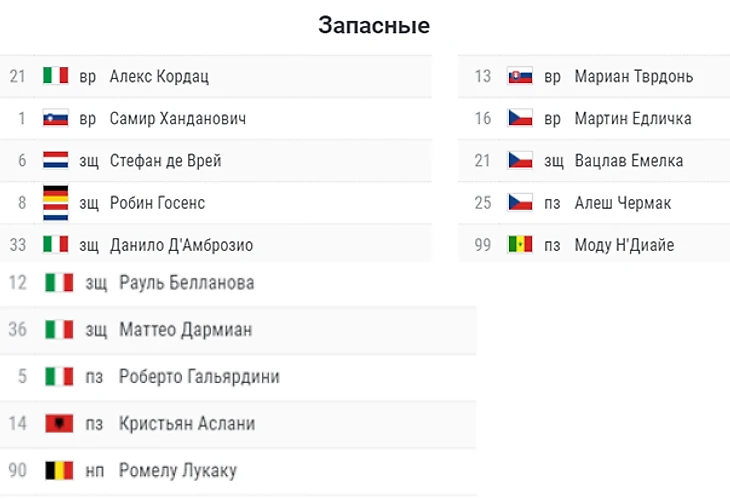Open player Данило Д'Амброзио

click(180, 245)
